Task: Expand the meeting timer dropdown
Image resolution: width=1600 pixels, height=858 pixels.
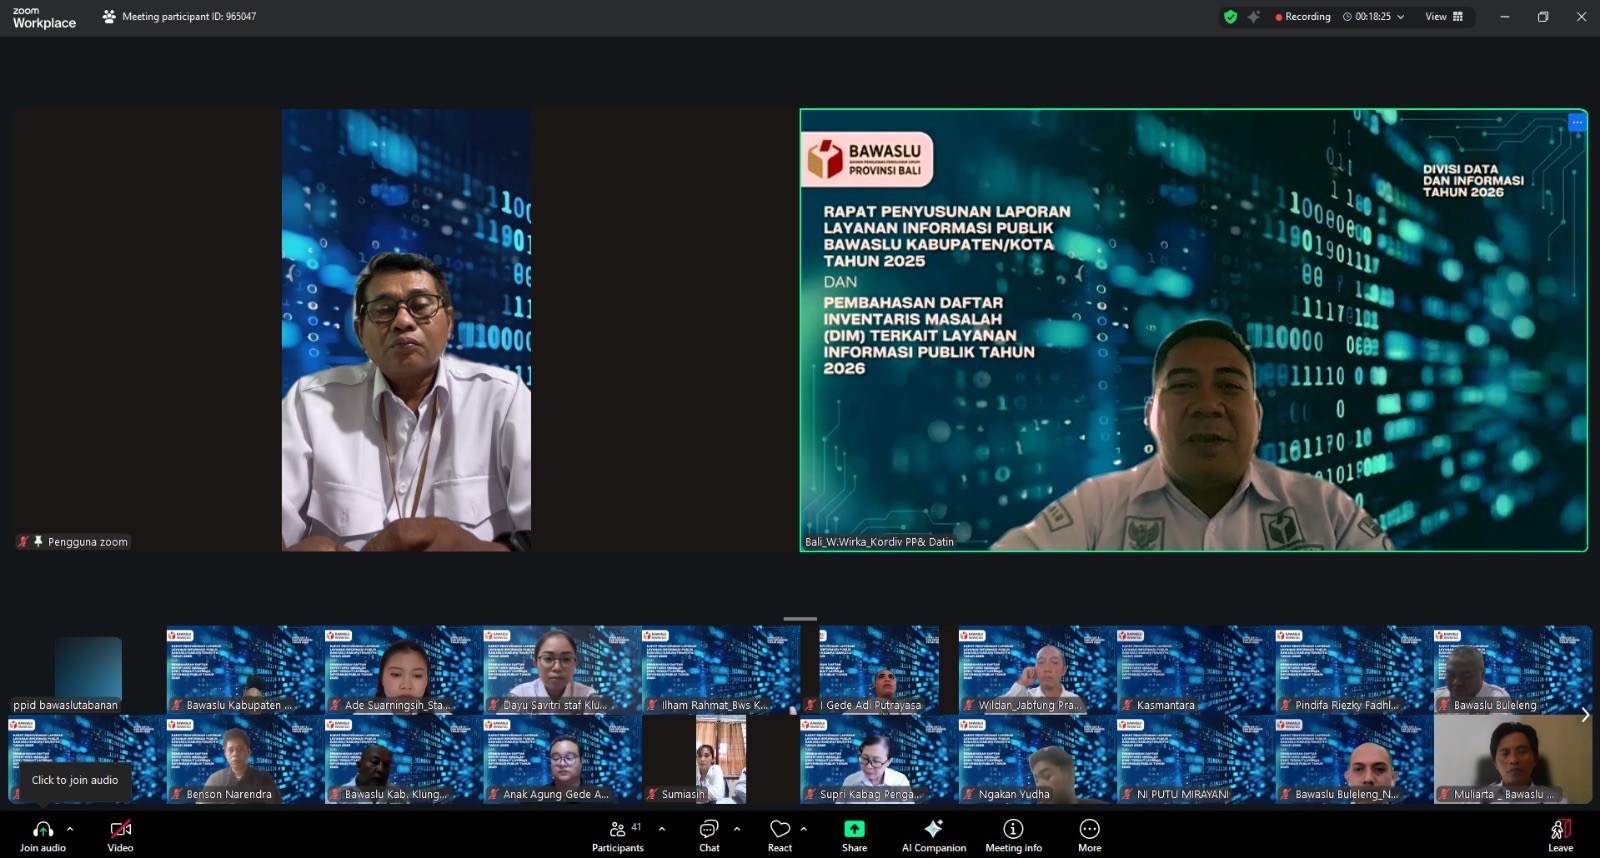Action: [1400, 17]
